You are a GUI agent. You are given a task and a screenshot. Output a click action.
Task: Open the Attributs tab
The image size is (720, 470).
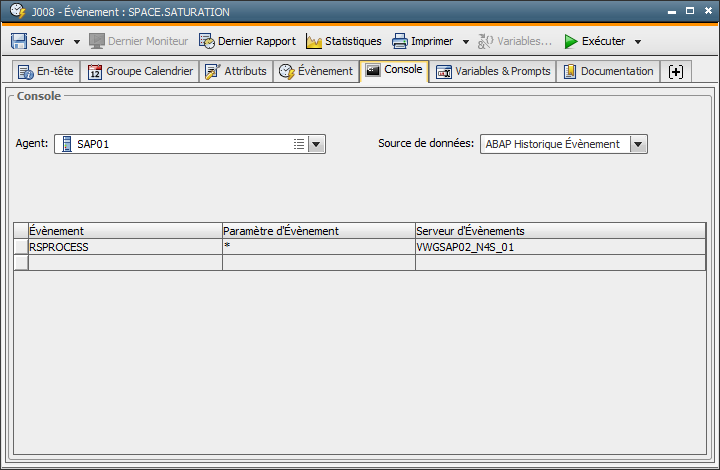(x=236, y=72)
